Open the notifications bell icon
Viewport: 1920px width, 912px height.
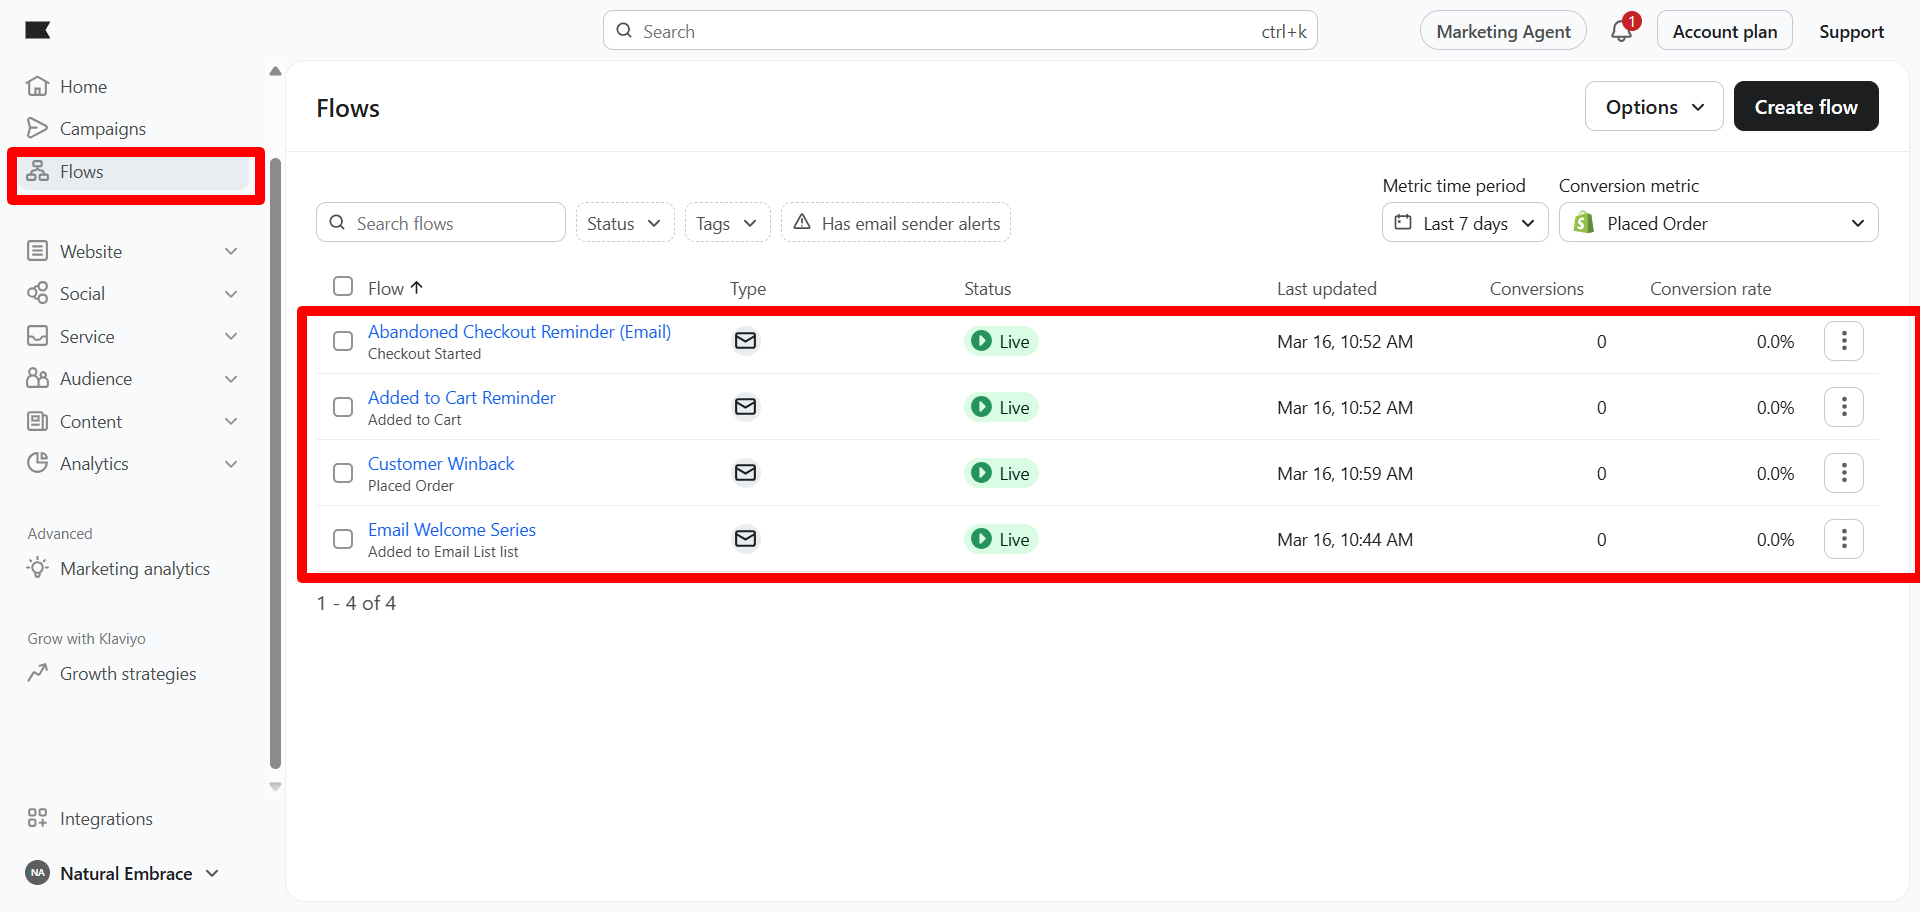point(1621,31)
